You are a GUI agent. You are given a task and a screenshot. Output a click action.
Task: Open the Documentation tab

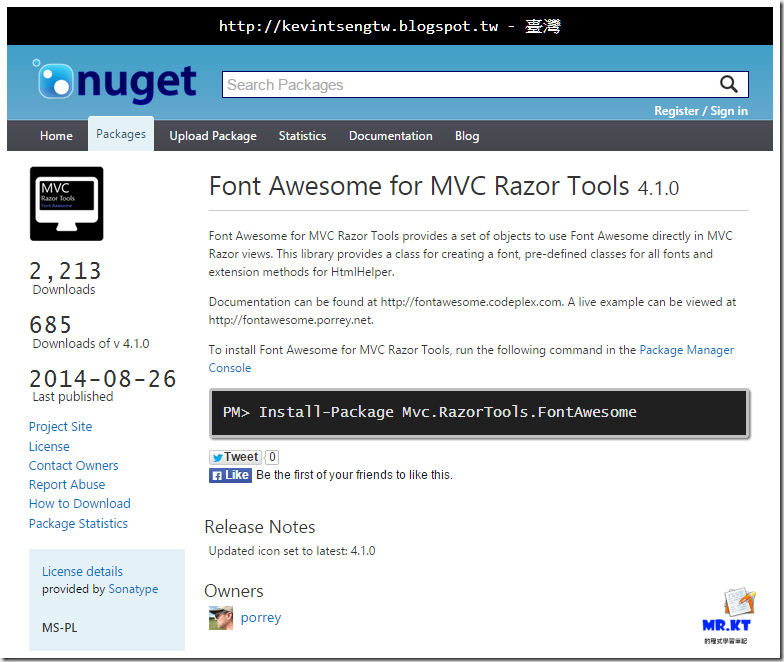coord(390,136)
